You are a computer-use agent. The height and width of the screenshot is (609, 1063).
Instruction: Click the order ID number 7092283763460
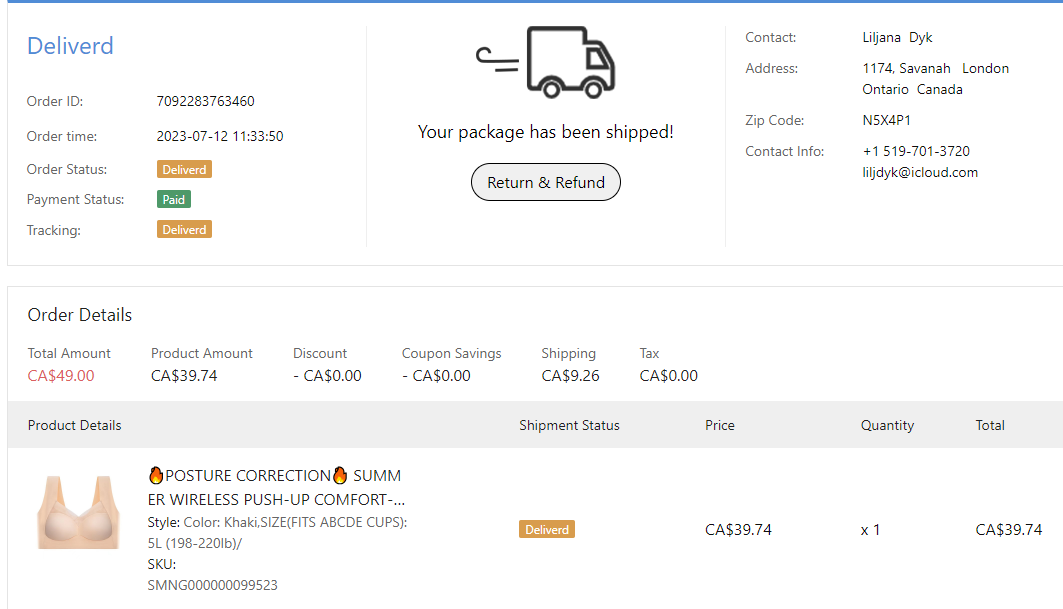pyautogui.click(x=206, y=101)
